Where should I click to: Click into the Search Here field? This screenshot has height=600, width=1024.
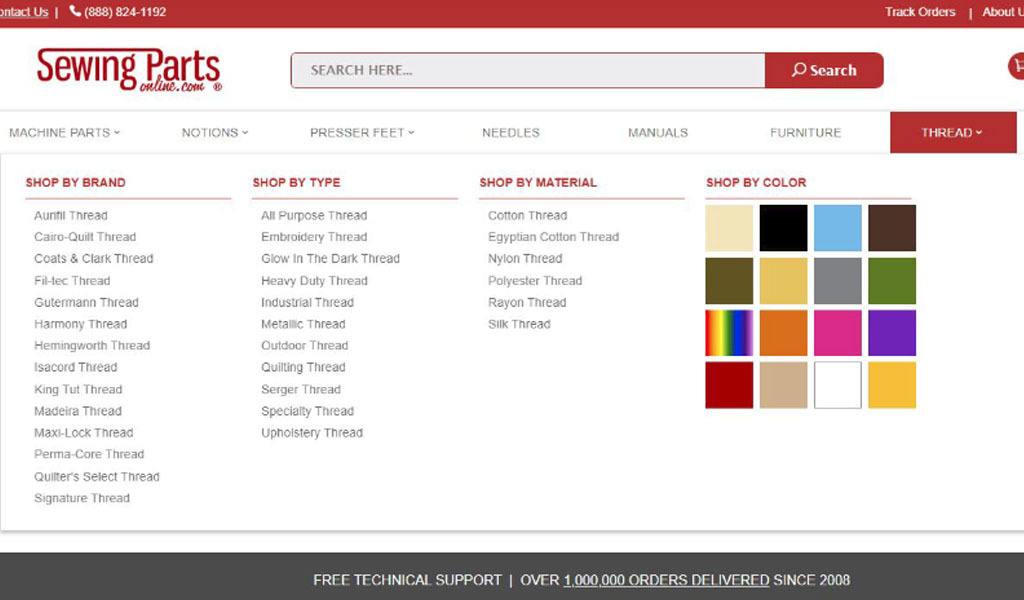pos(527,70)
